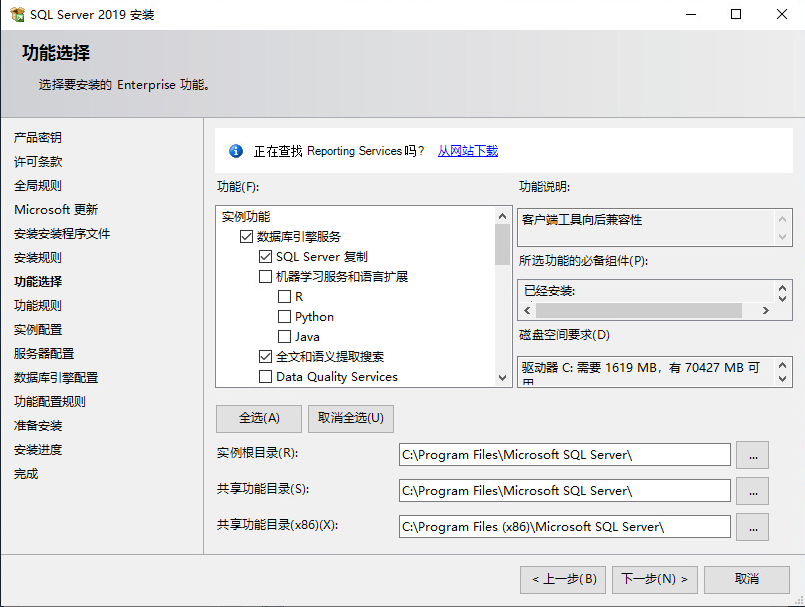Click 必备组件 horizontal scroll left arrow

(527, 311)
